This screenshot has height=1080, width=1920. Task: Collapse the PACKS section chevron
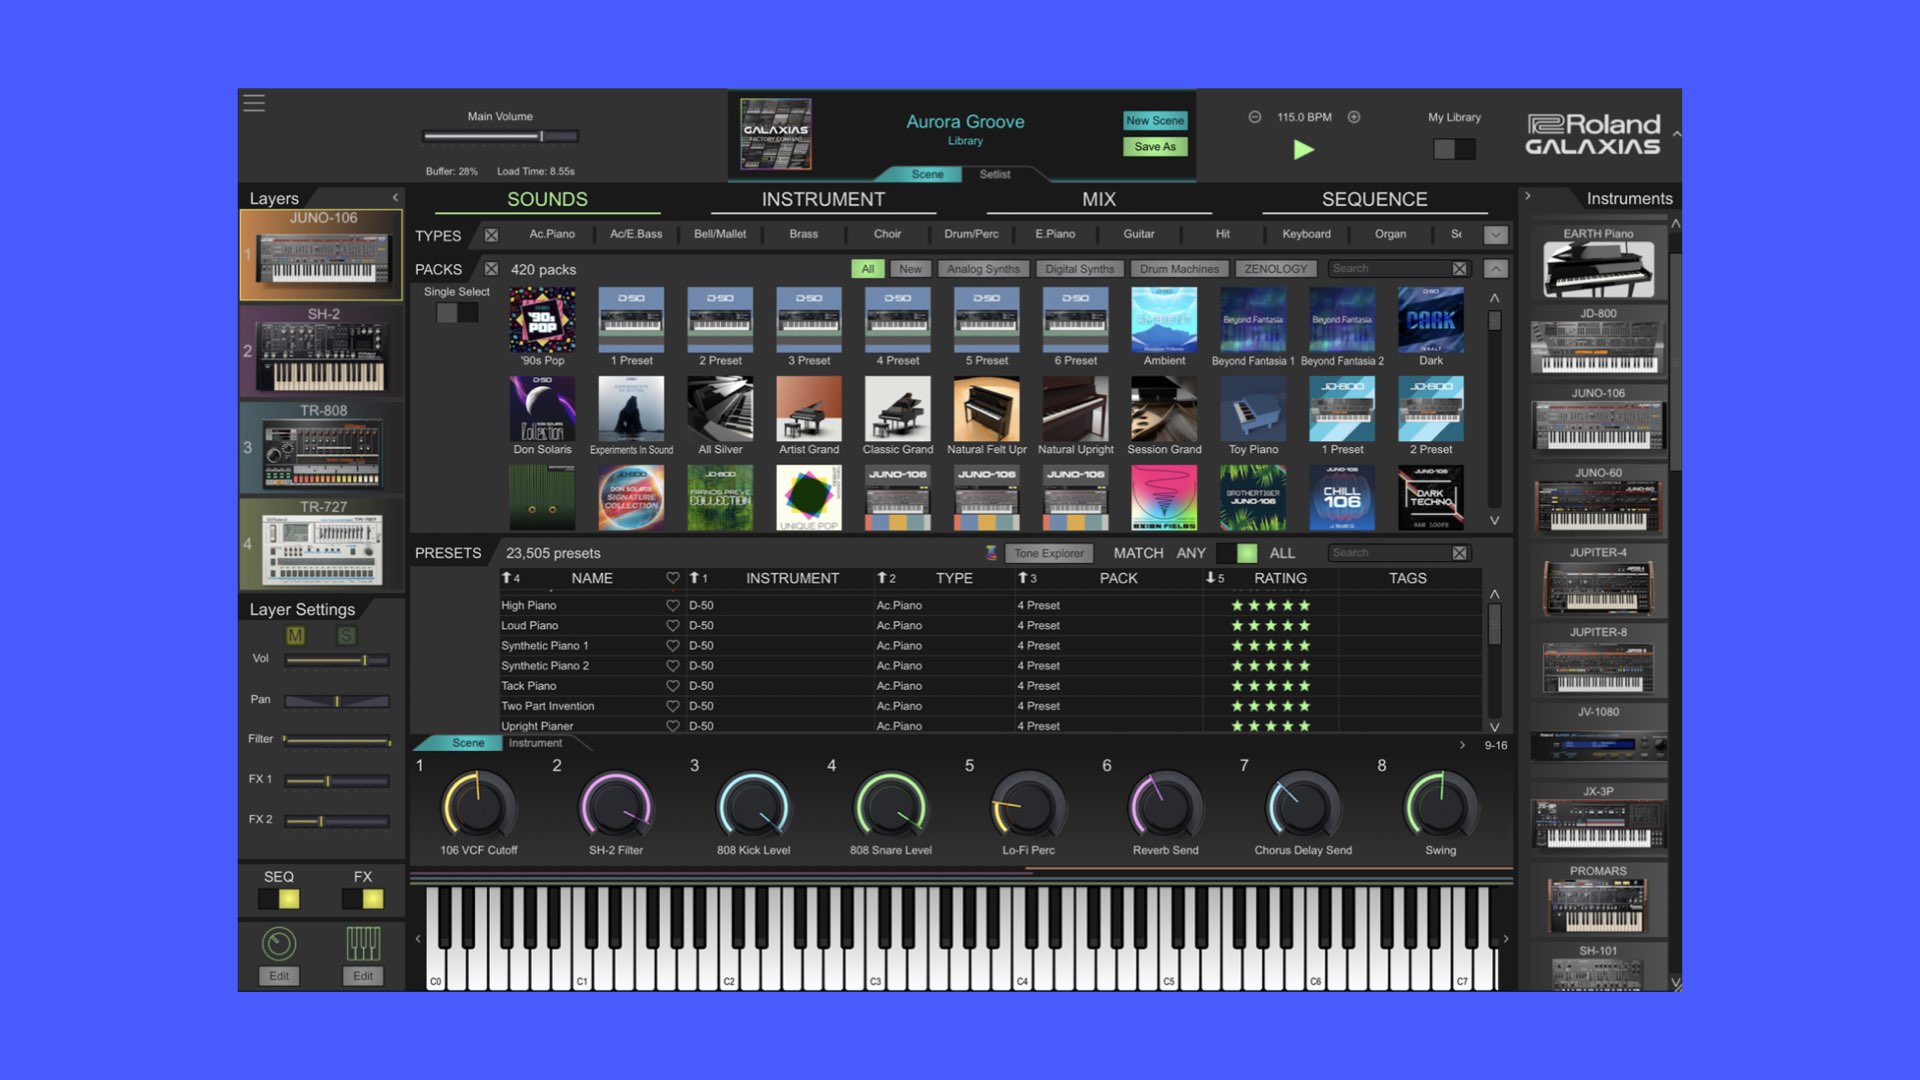click(x=1495, y=269)
